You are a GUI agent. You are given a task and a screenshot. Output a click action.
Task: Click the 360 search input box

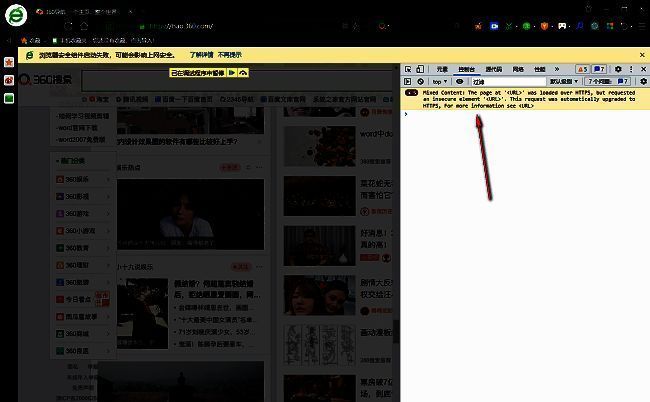click(x=237, y=81)
